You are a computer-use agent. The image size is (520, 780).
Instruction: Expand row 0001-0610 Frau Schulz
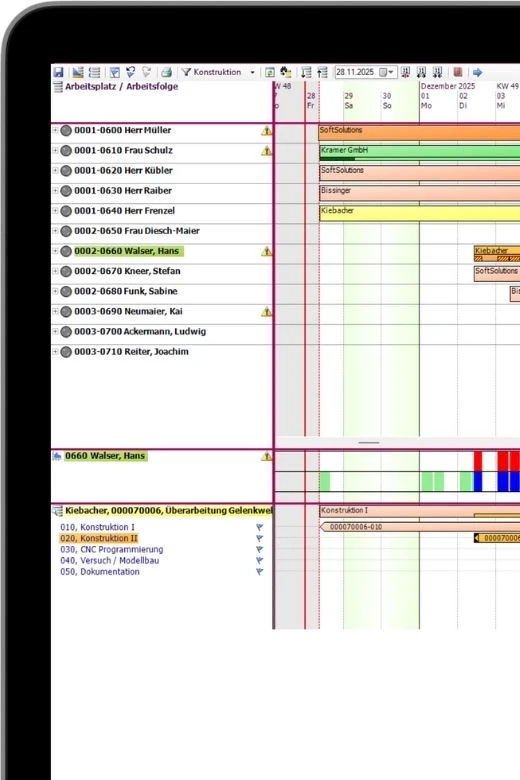(55, 150)
